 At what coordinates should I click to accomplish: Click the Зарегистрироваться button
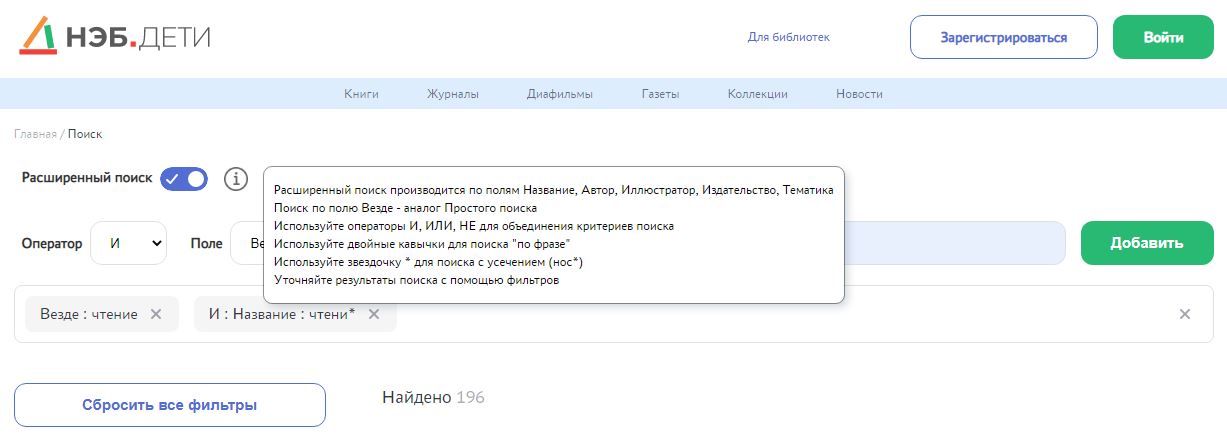click(1003, 38)
